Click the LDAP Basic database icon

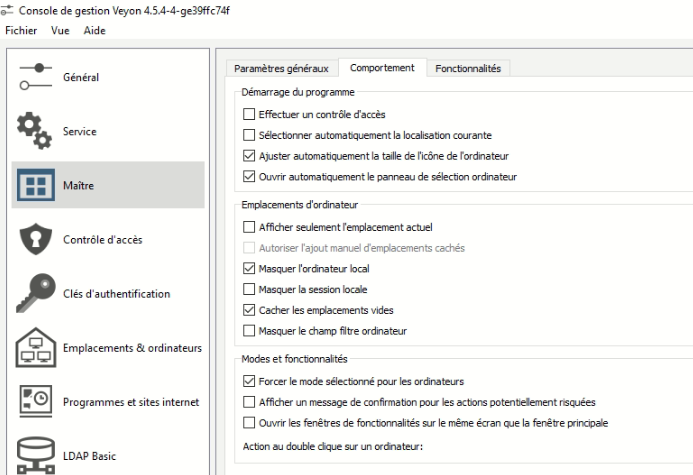tap(36, 455)
